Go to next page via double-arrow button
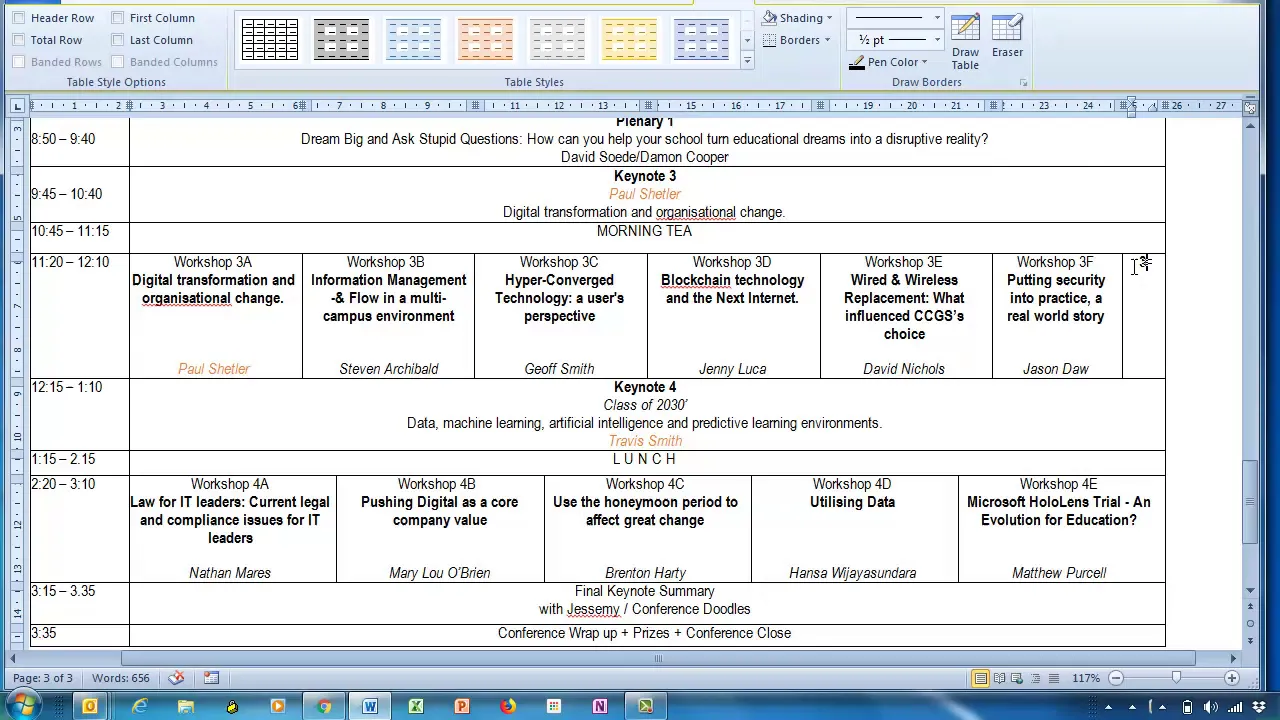Screen dimensions: 1280x720 [x=1250, y=639]
